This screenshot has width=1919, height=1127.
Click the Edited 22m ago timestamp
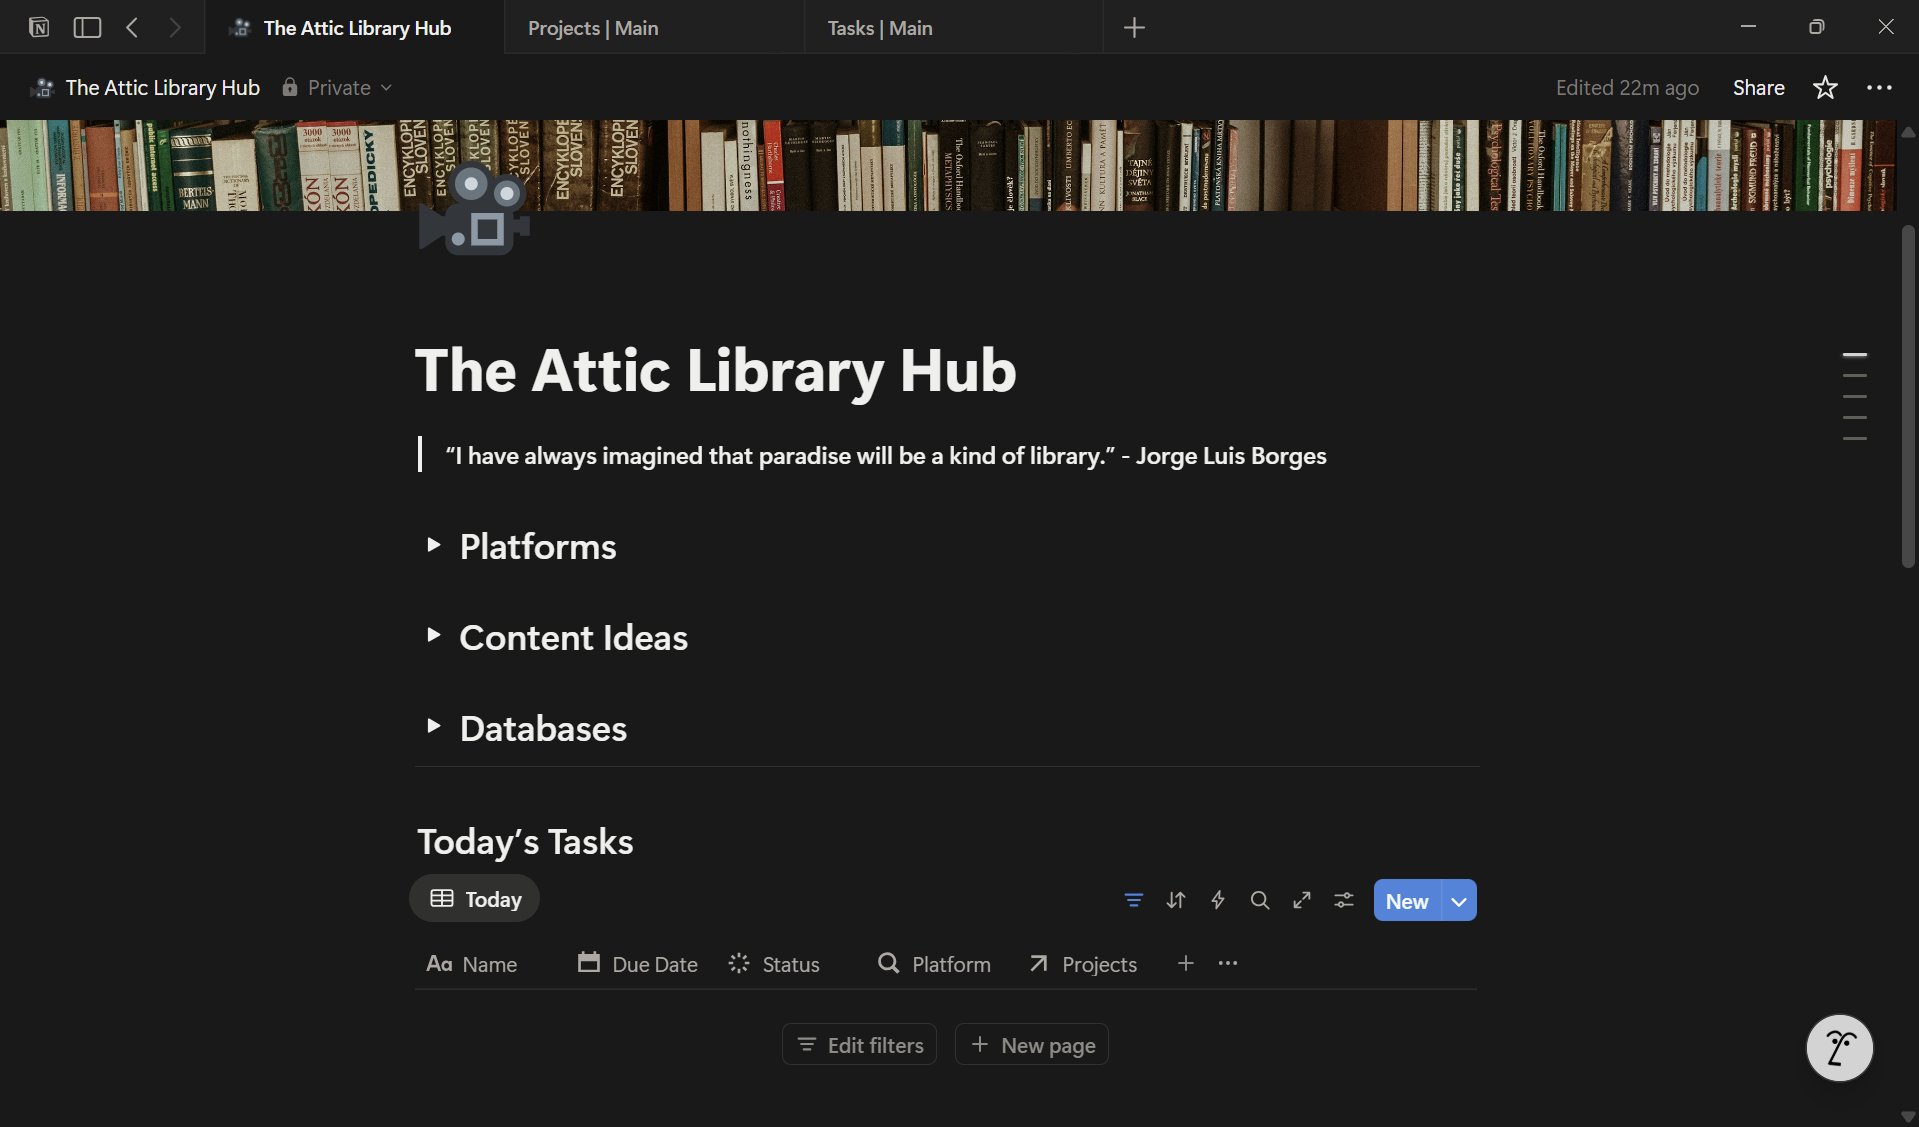1627,88
